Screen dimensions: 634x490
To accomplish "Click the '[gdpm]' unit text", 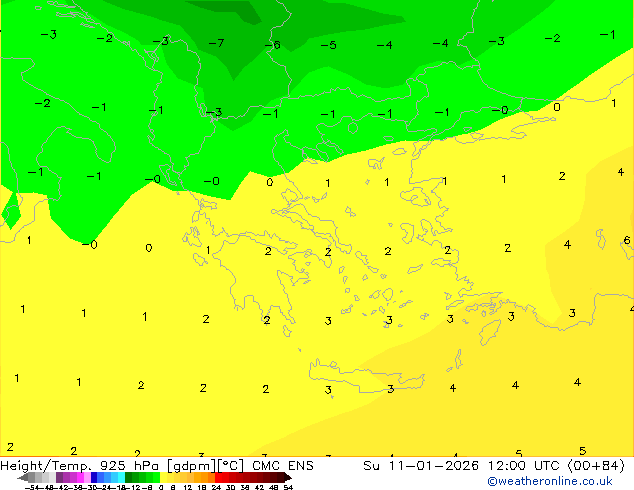I will coord(192,466).
